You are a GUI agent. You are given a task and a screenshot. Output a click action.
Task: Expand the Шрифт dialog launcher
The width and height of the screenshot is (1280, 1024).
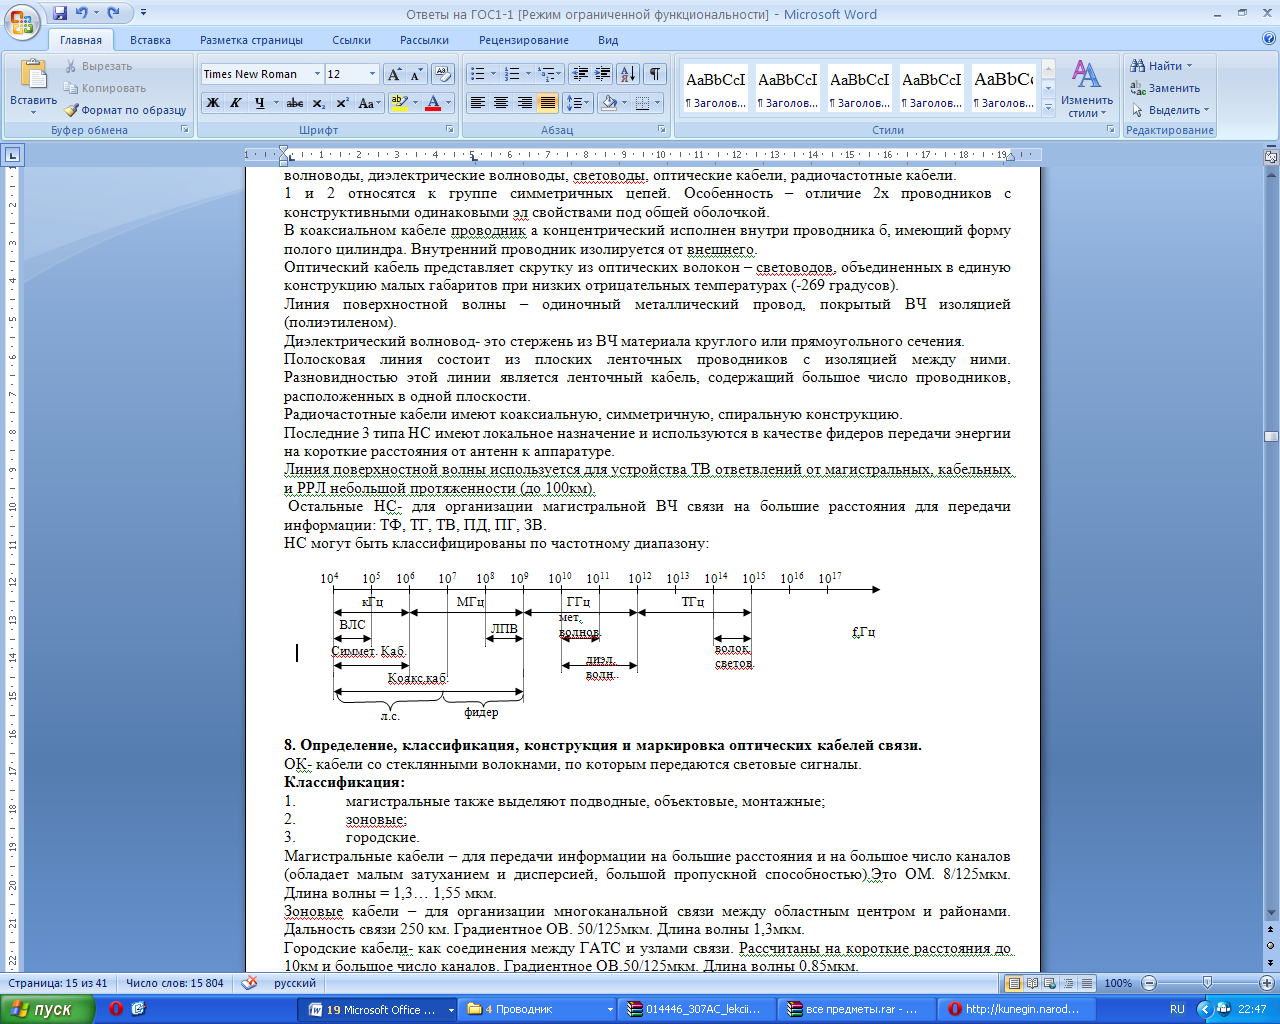click(x=450, y=130)
